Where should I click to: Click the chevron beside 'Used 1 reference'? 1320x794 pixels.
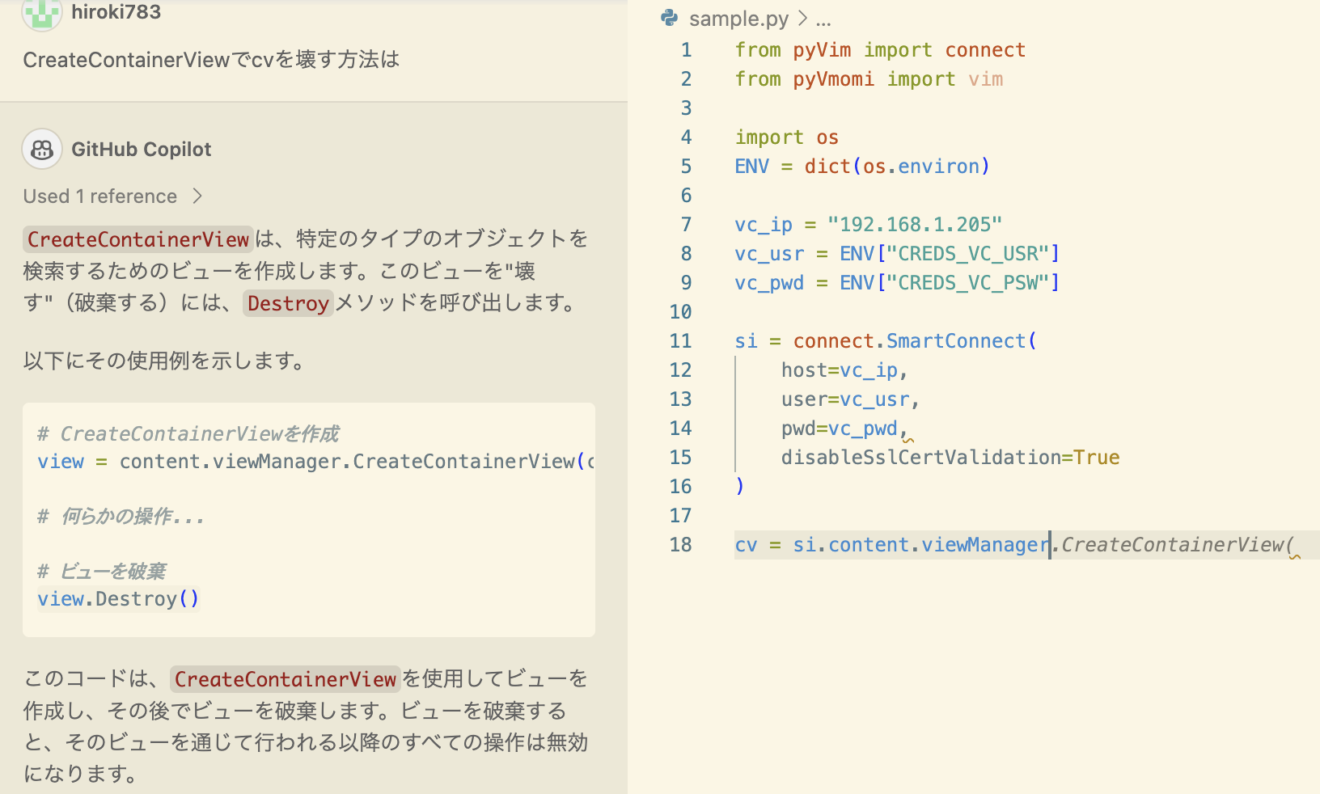[196, 196]
